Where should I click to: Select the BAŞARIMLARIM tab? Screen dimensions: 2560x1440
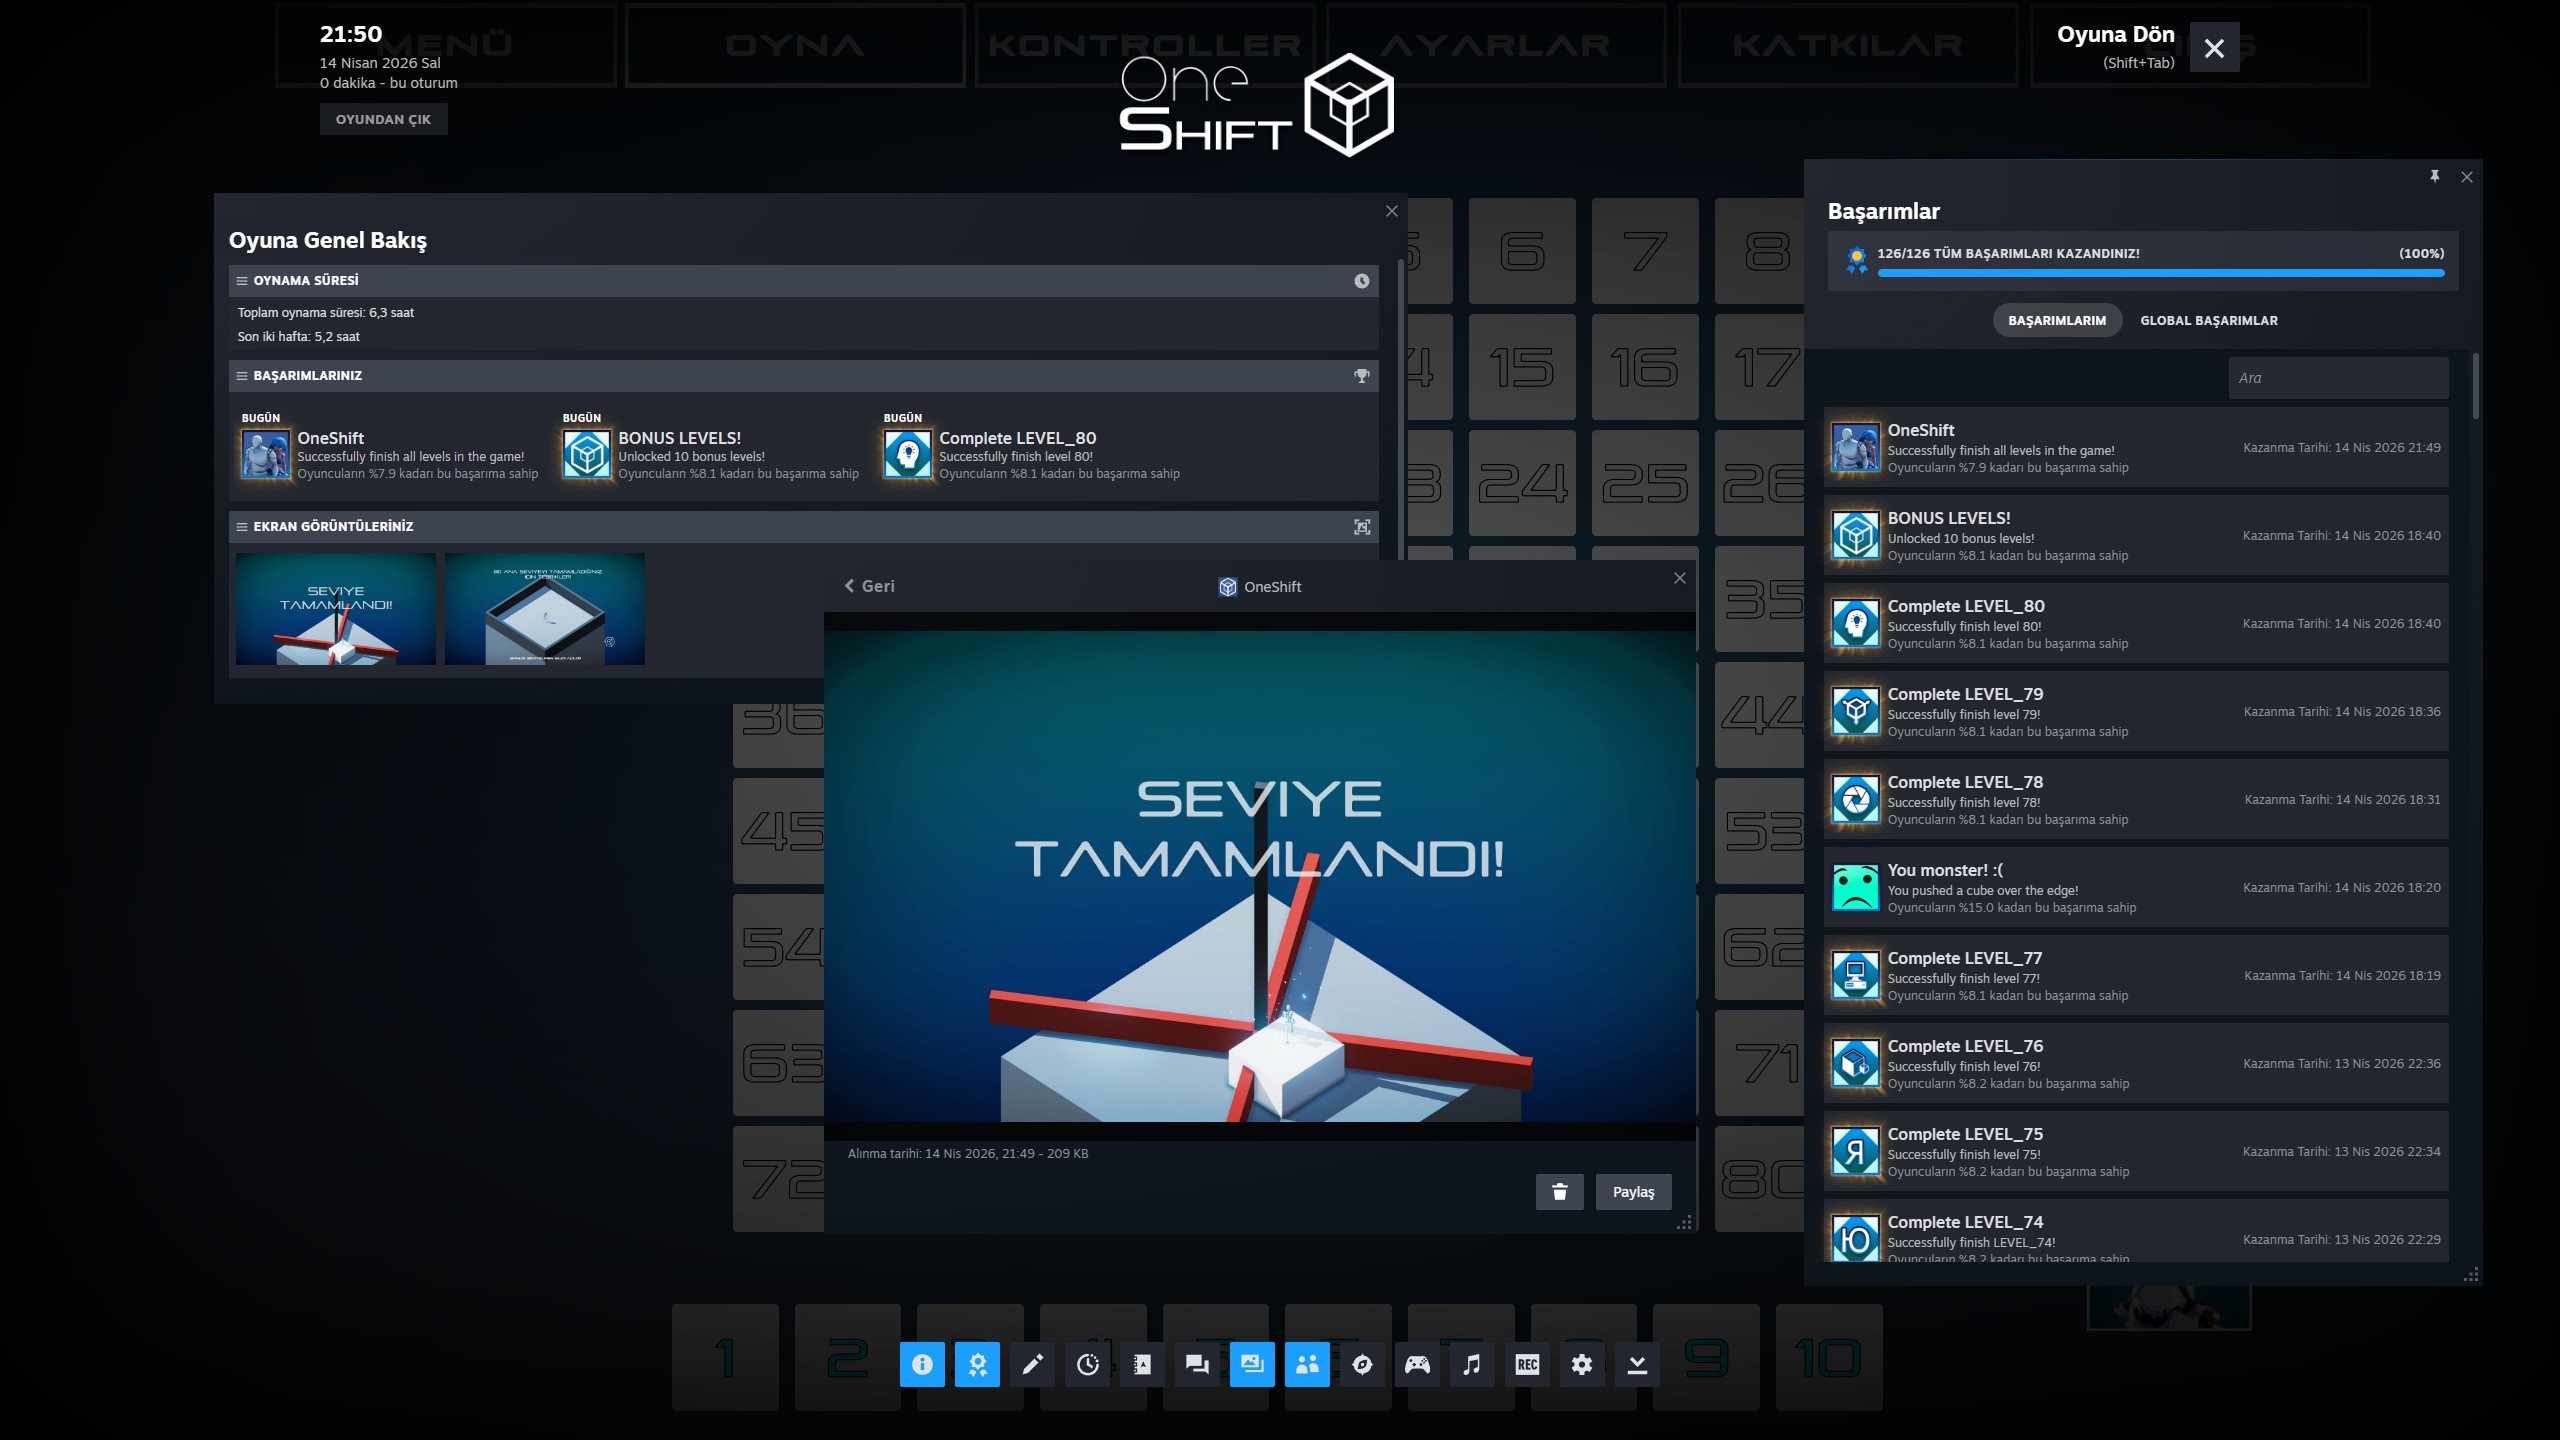pyautogui.click(x=2056, y=321)
